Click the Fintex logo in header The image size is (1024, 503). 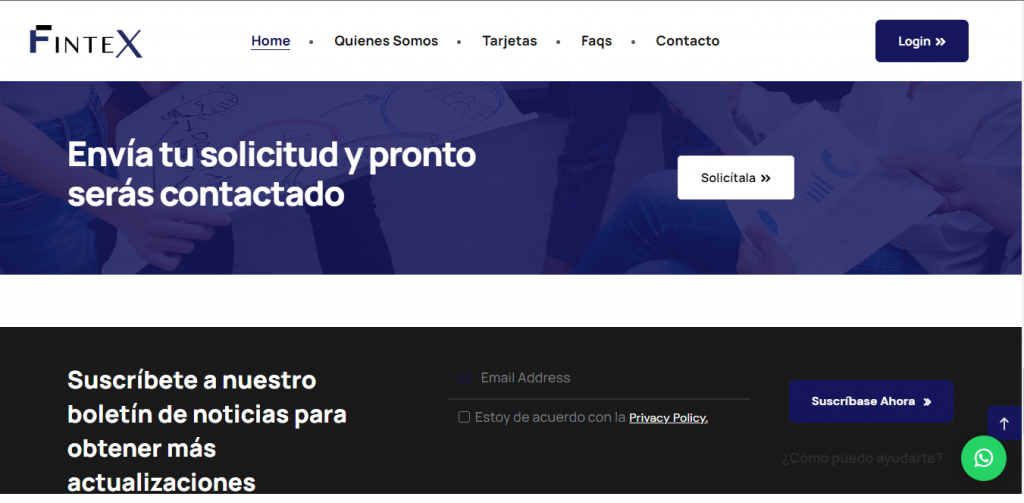coord(86,41)
